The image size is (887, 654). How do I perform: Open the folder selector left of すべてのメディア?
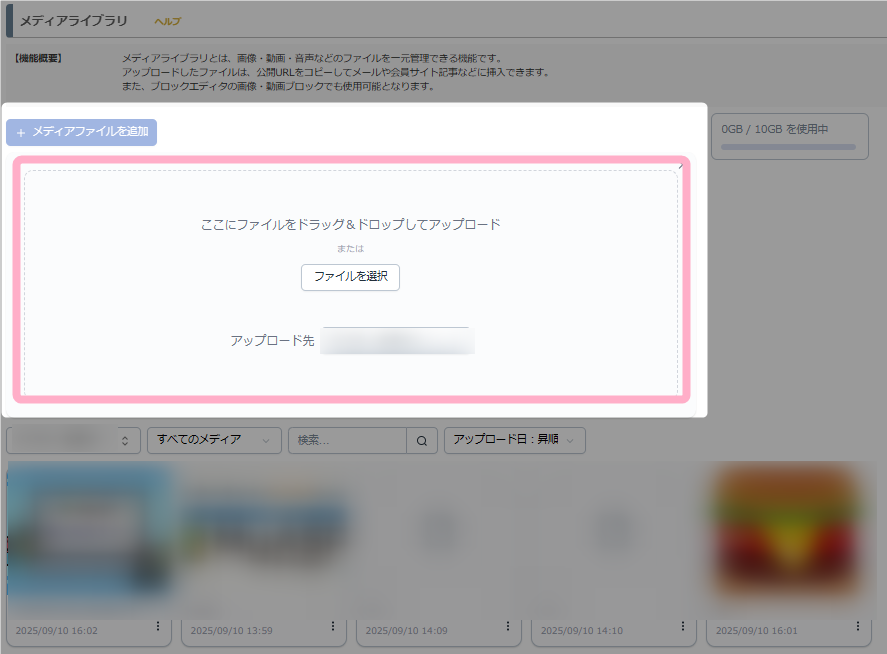point(73,440)
